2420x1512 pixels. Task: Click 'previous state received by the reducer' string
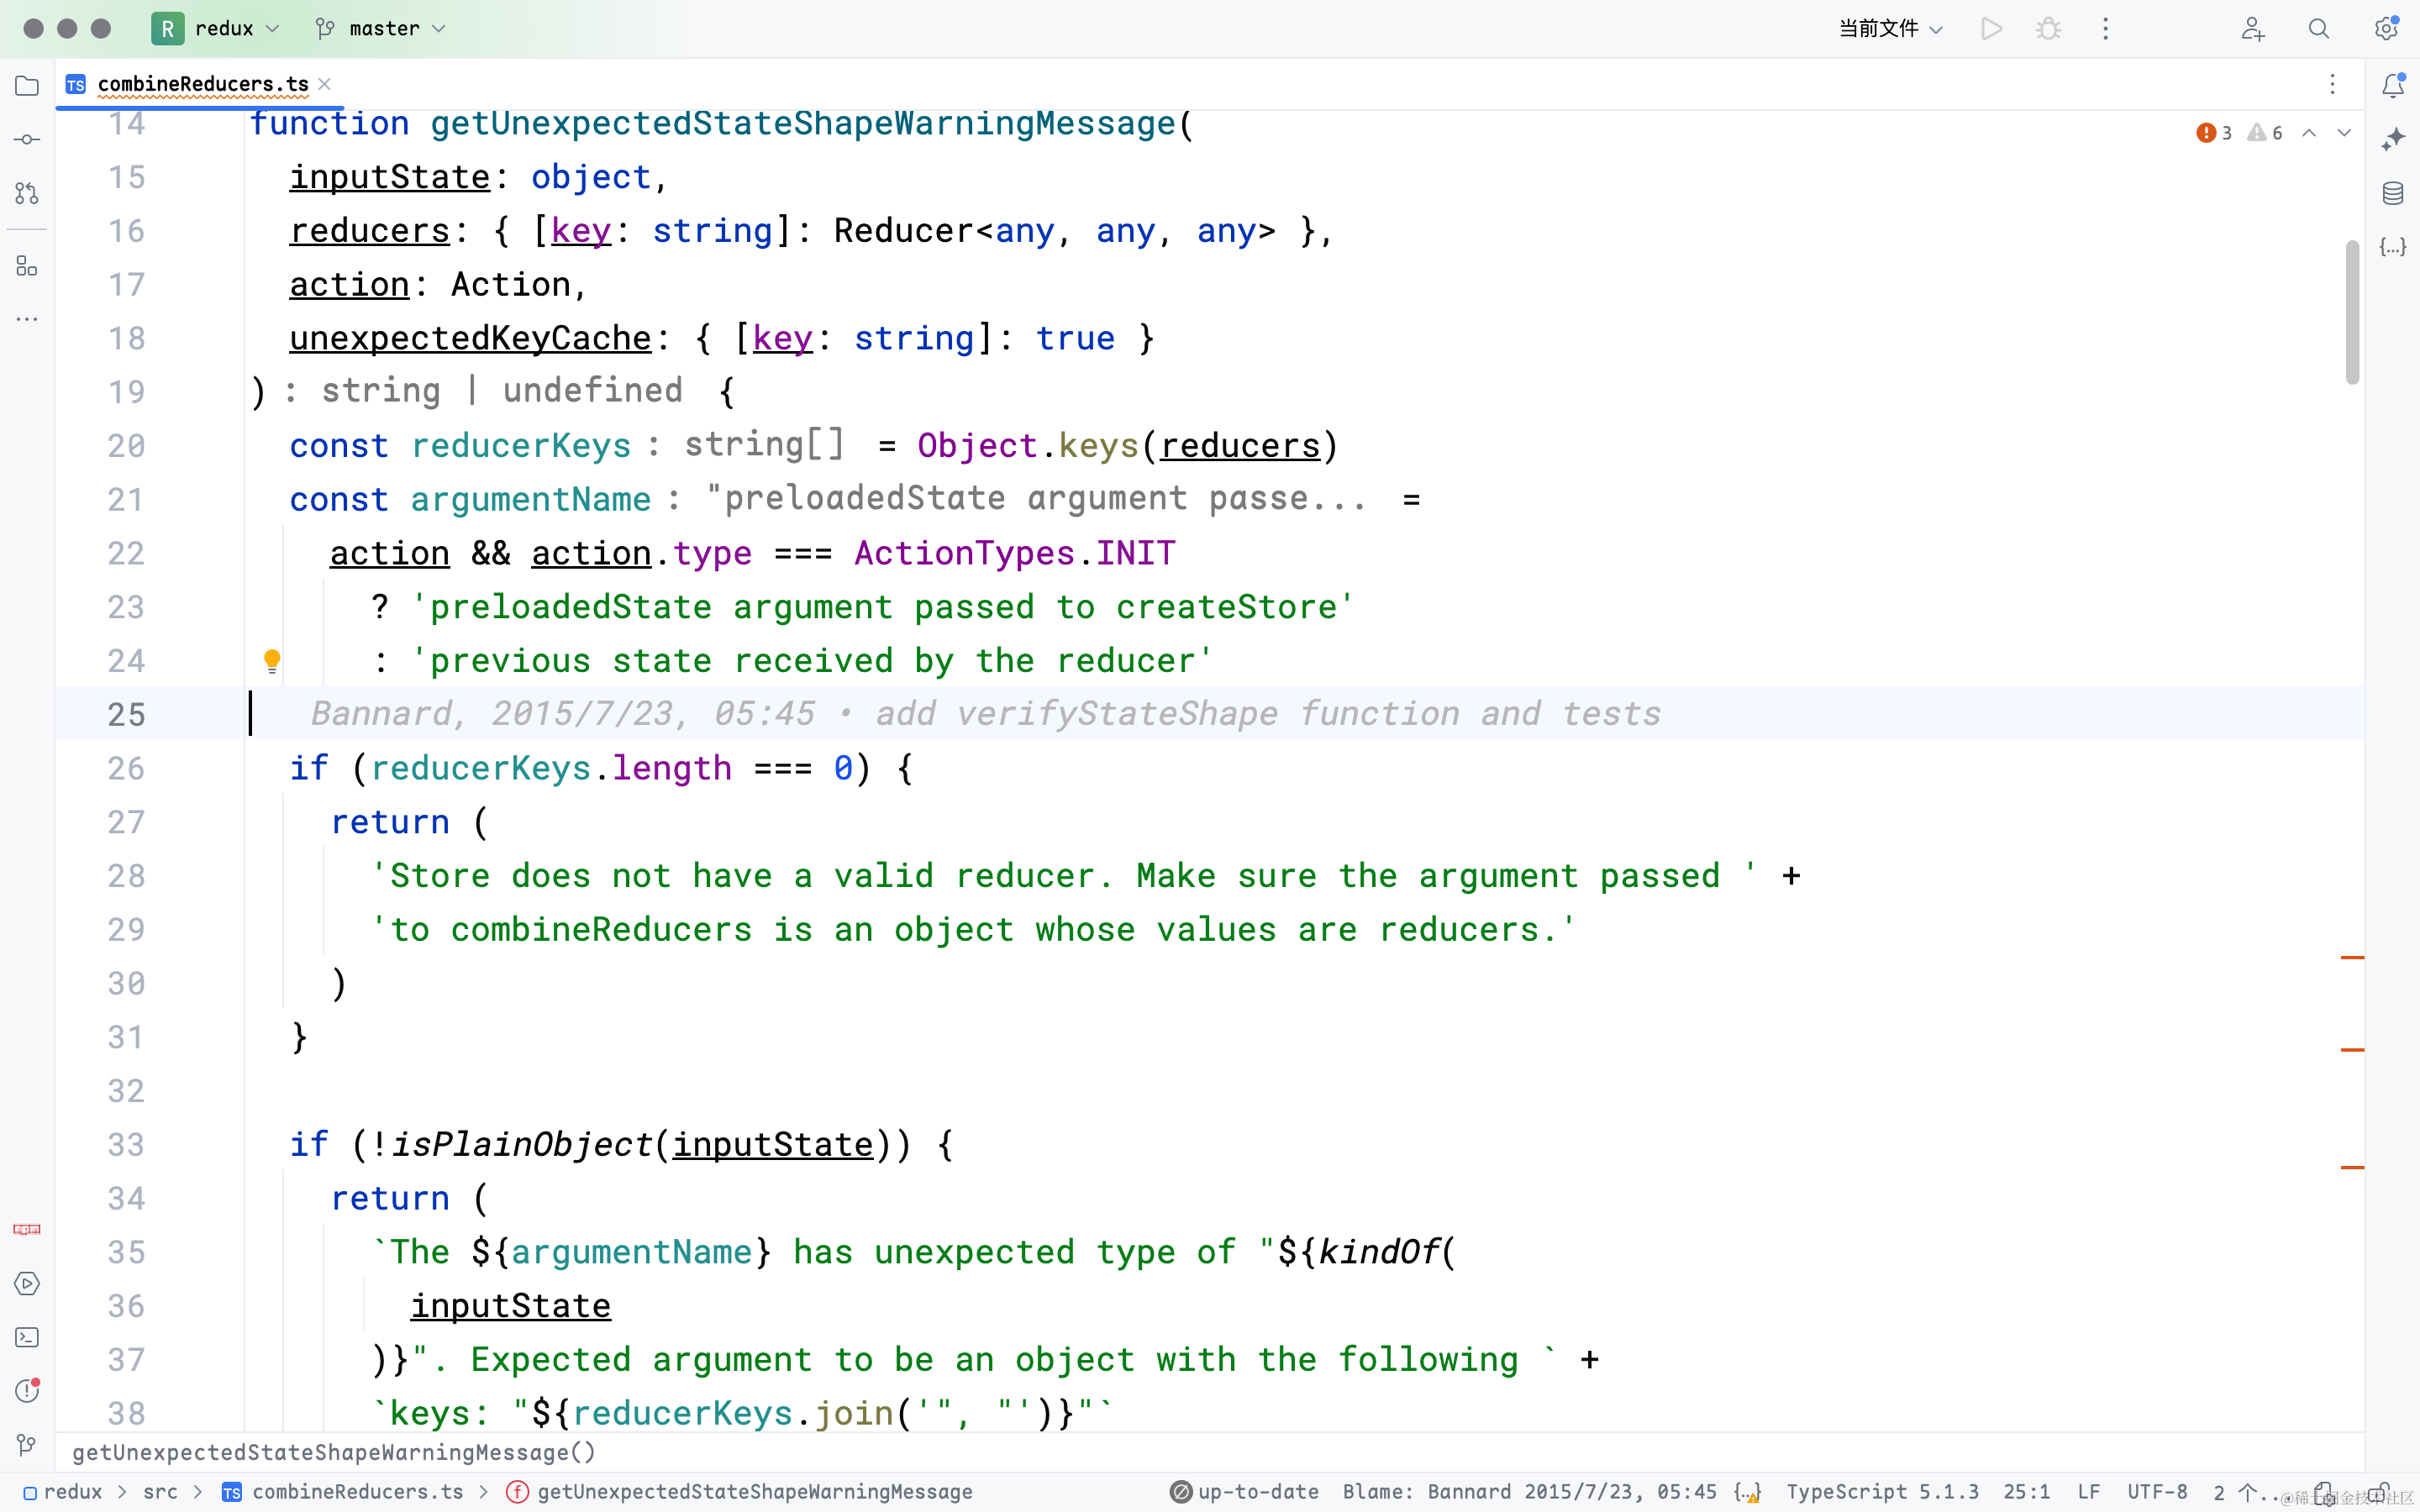click(811, 660)
